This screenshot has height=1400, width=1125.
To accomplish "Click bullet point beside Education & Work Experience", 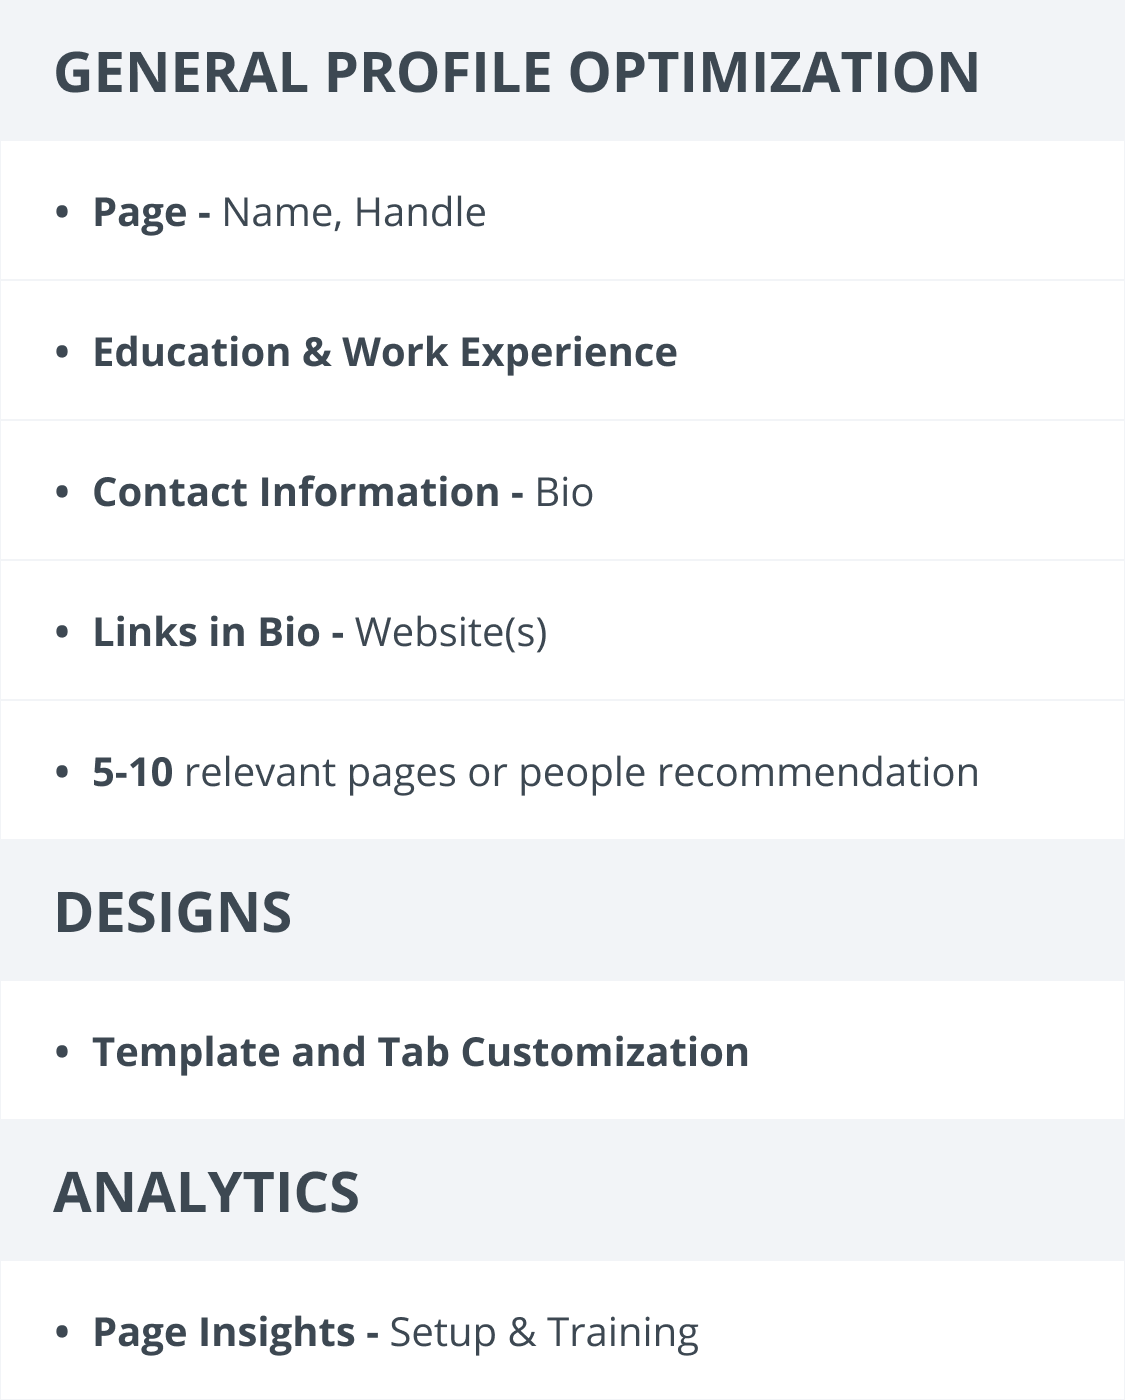I will click(63, 352).
